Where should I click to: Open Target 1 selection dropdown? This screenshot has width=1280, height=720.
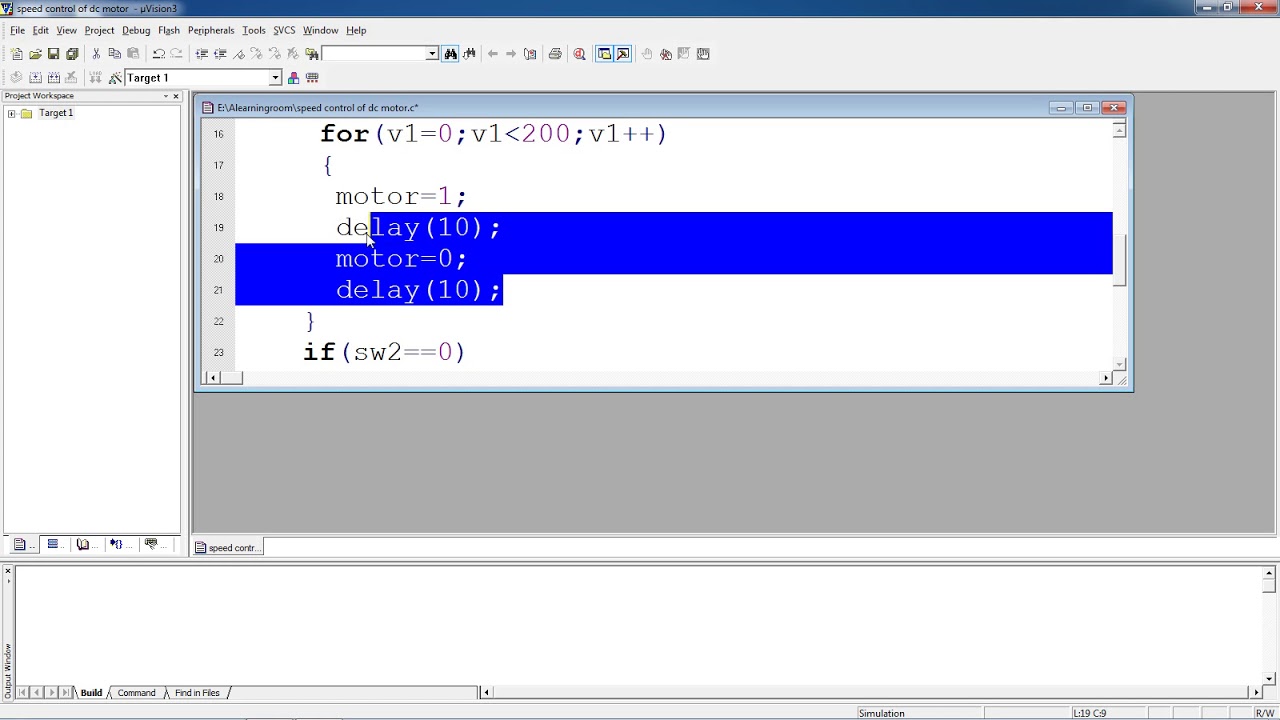[x=275, y=78]
